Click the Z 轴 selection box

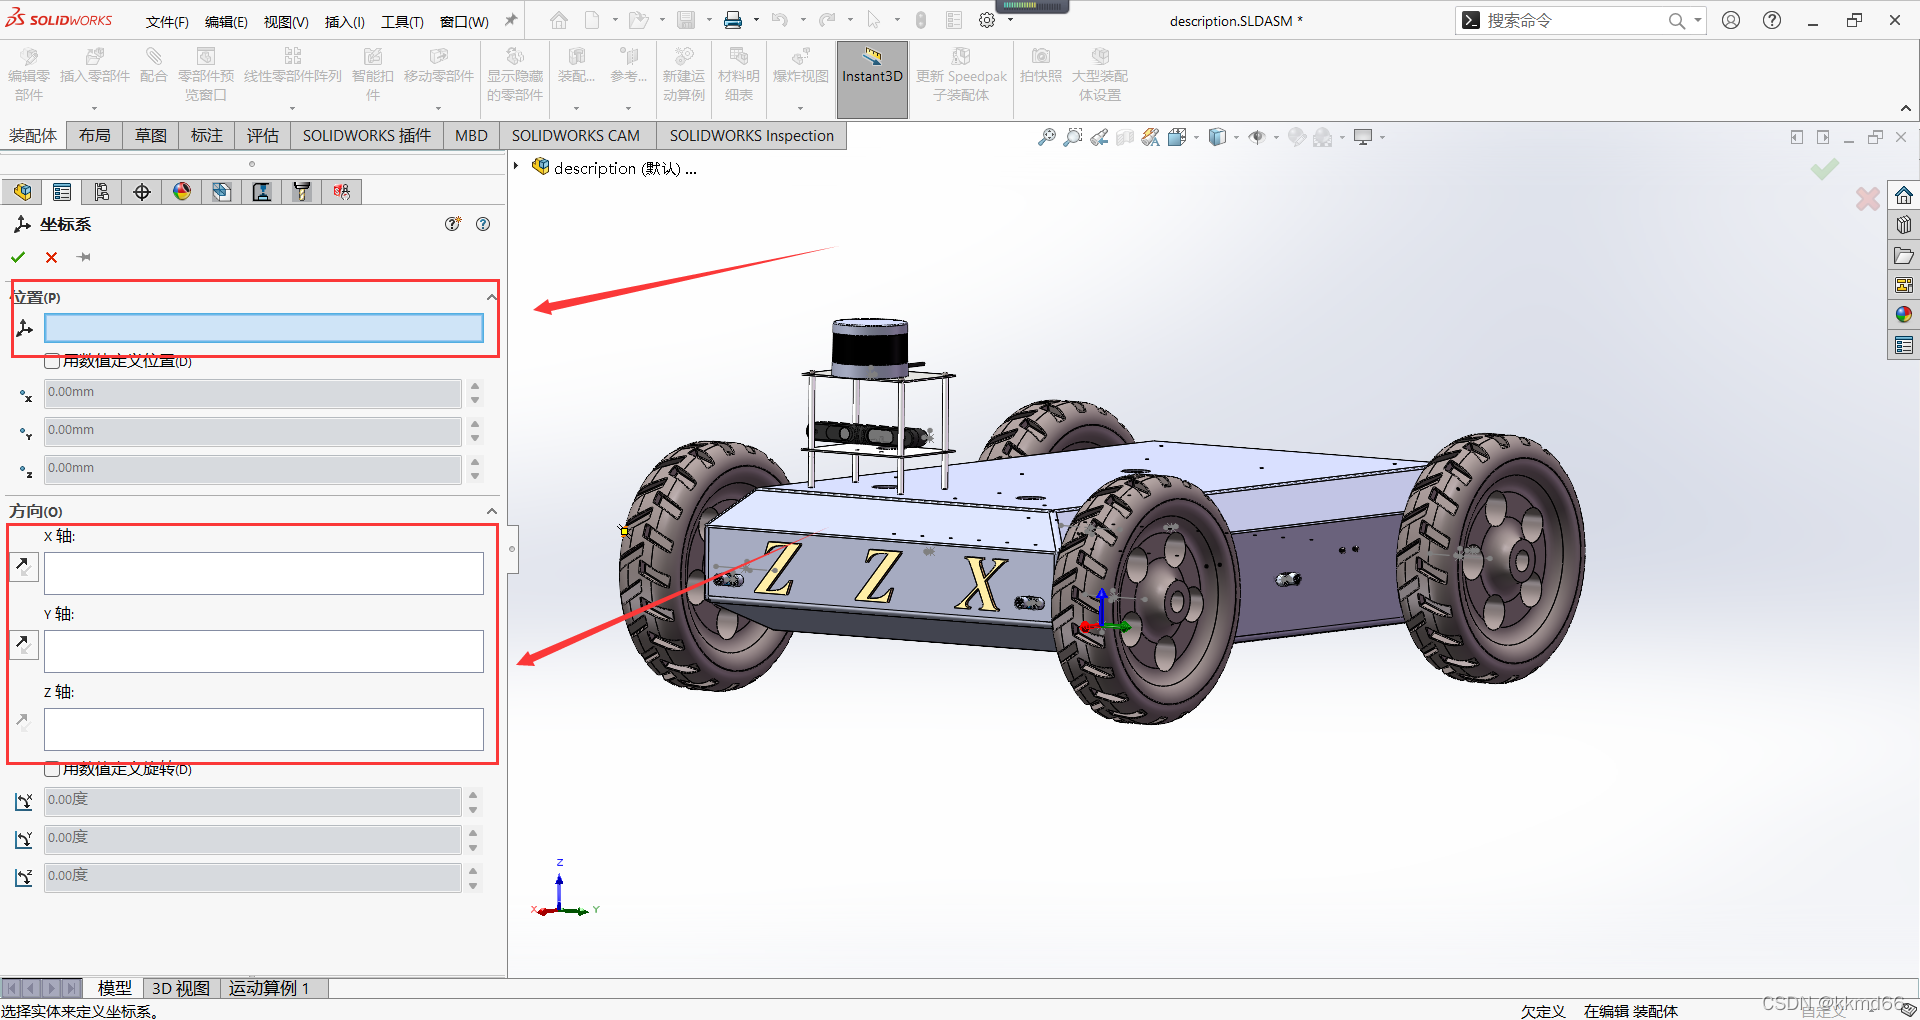pos(264,729)
